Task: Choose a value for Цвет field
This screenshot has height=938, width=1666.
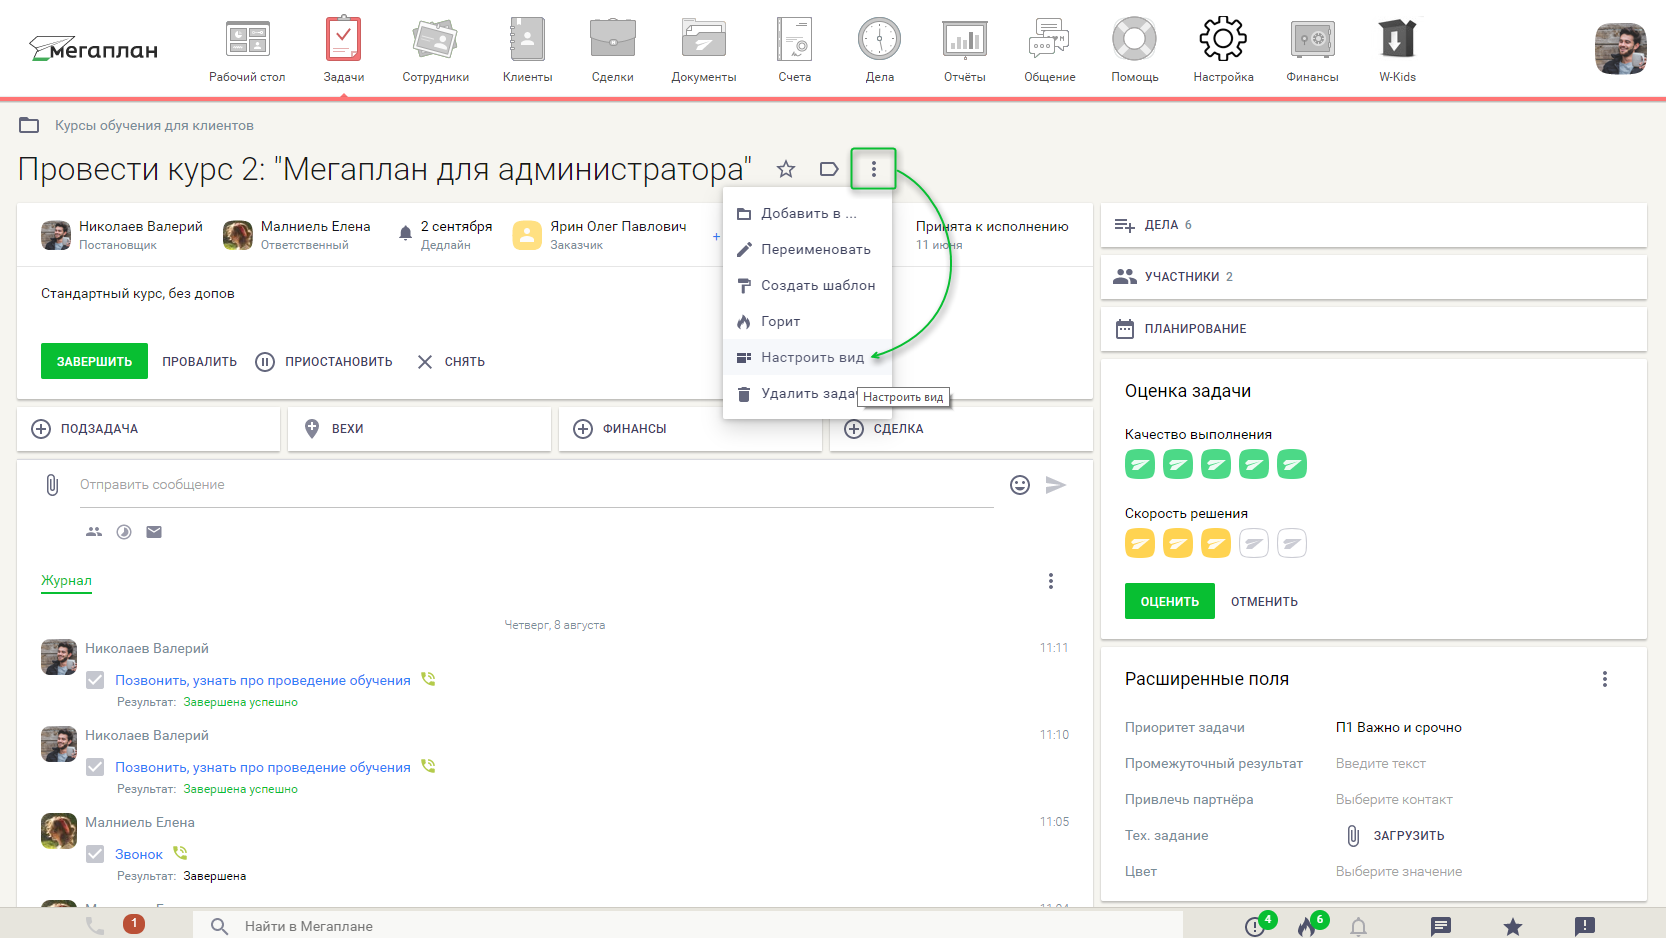Action: coord(1398,871)
